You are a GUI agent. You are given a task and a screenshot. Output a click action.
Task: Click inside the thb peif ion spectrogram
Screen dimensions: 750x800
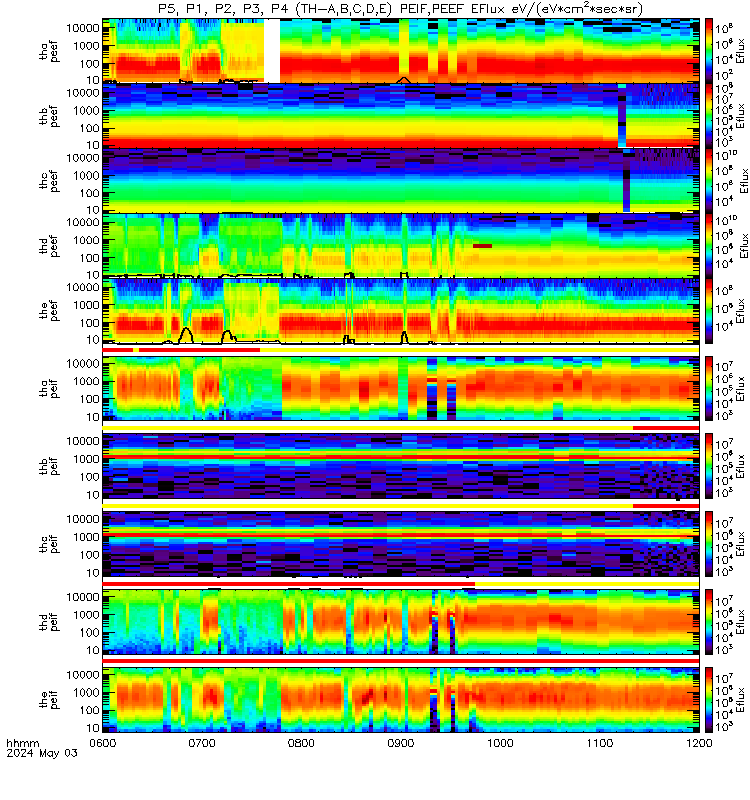401,466
